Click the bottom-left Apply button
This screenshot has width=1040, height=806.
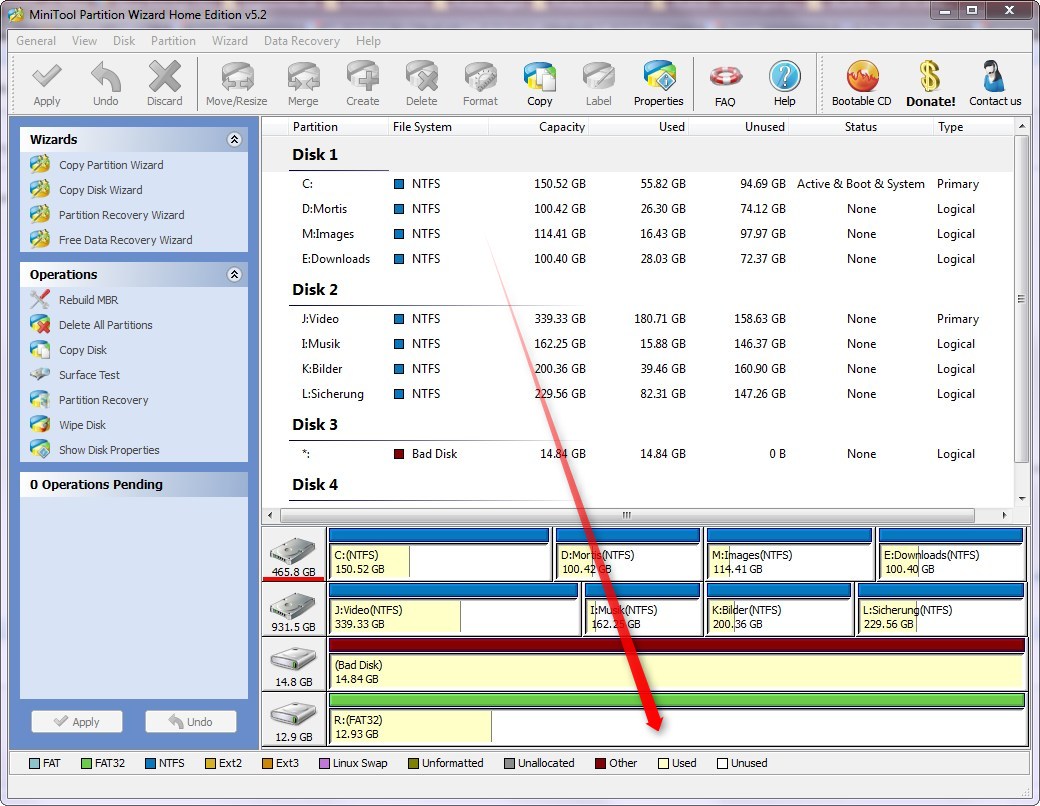(77, 721)
